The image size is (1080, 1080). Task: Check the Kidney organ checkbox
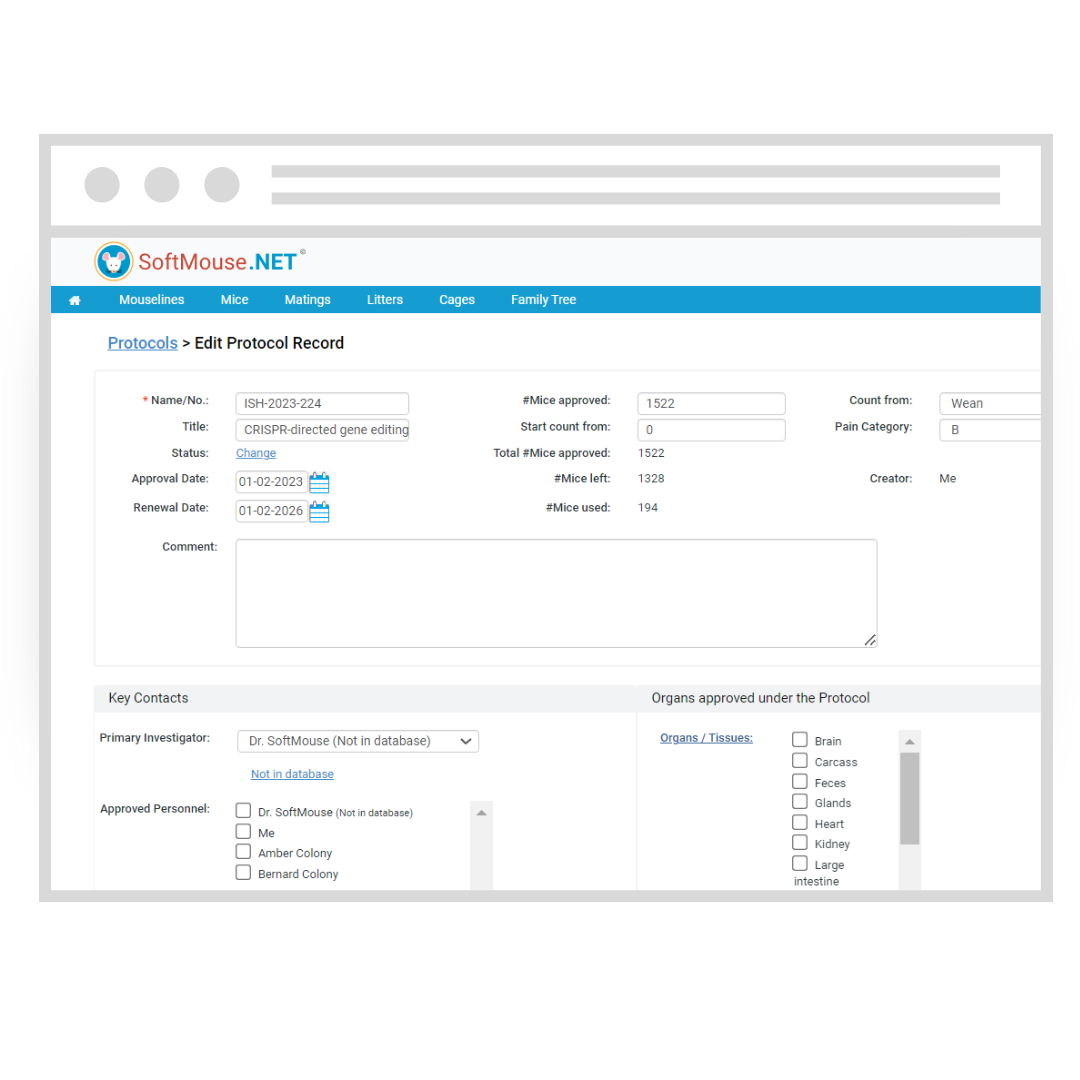point(800,842)
